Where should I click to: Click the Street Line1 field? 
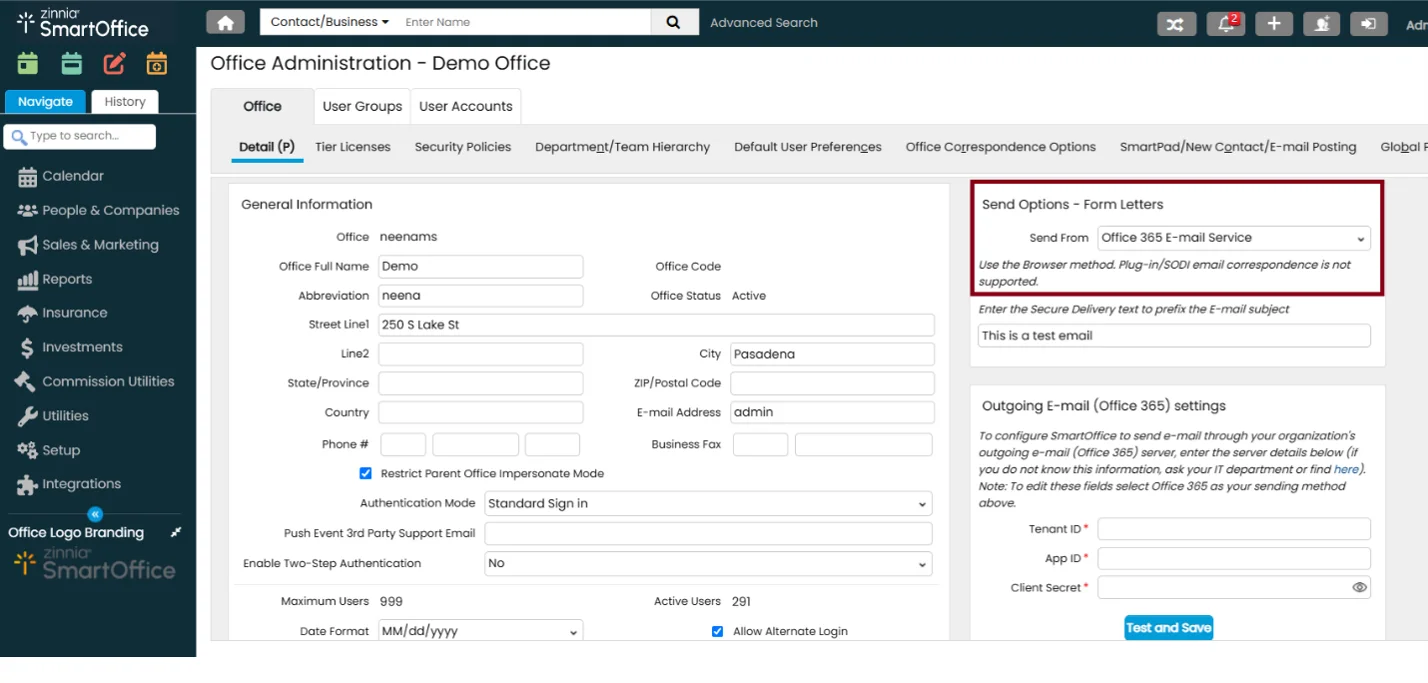point(656,325)
